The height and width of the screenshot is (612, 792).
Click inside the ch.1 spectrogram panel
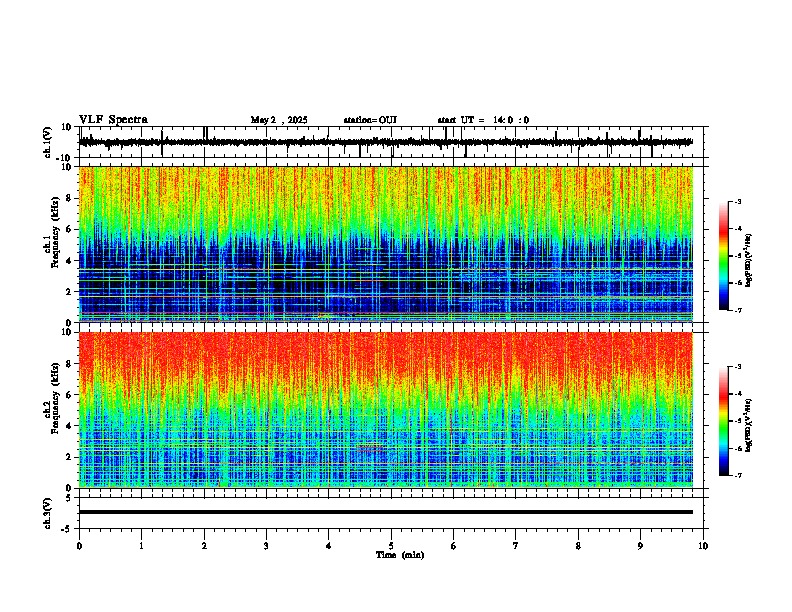coord(386,244)
